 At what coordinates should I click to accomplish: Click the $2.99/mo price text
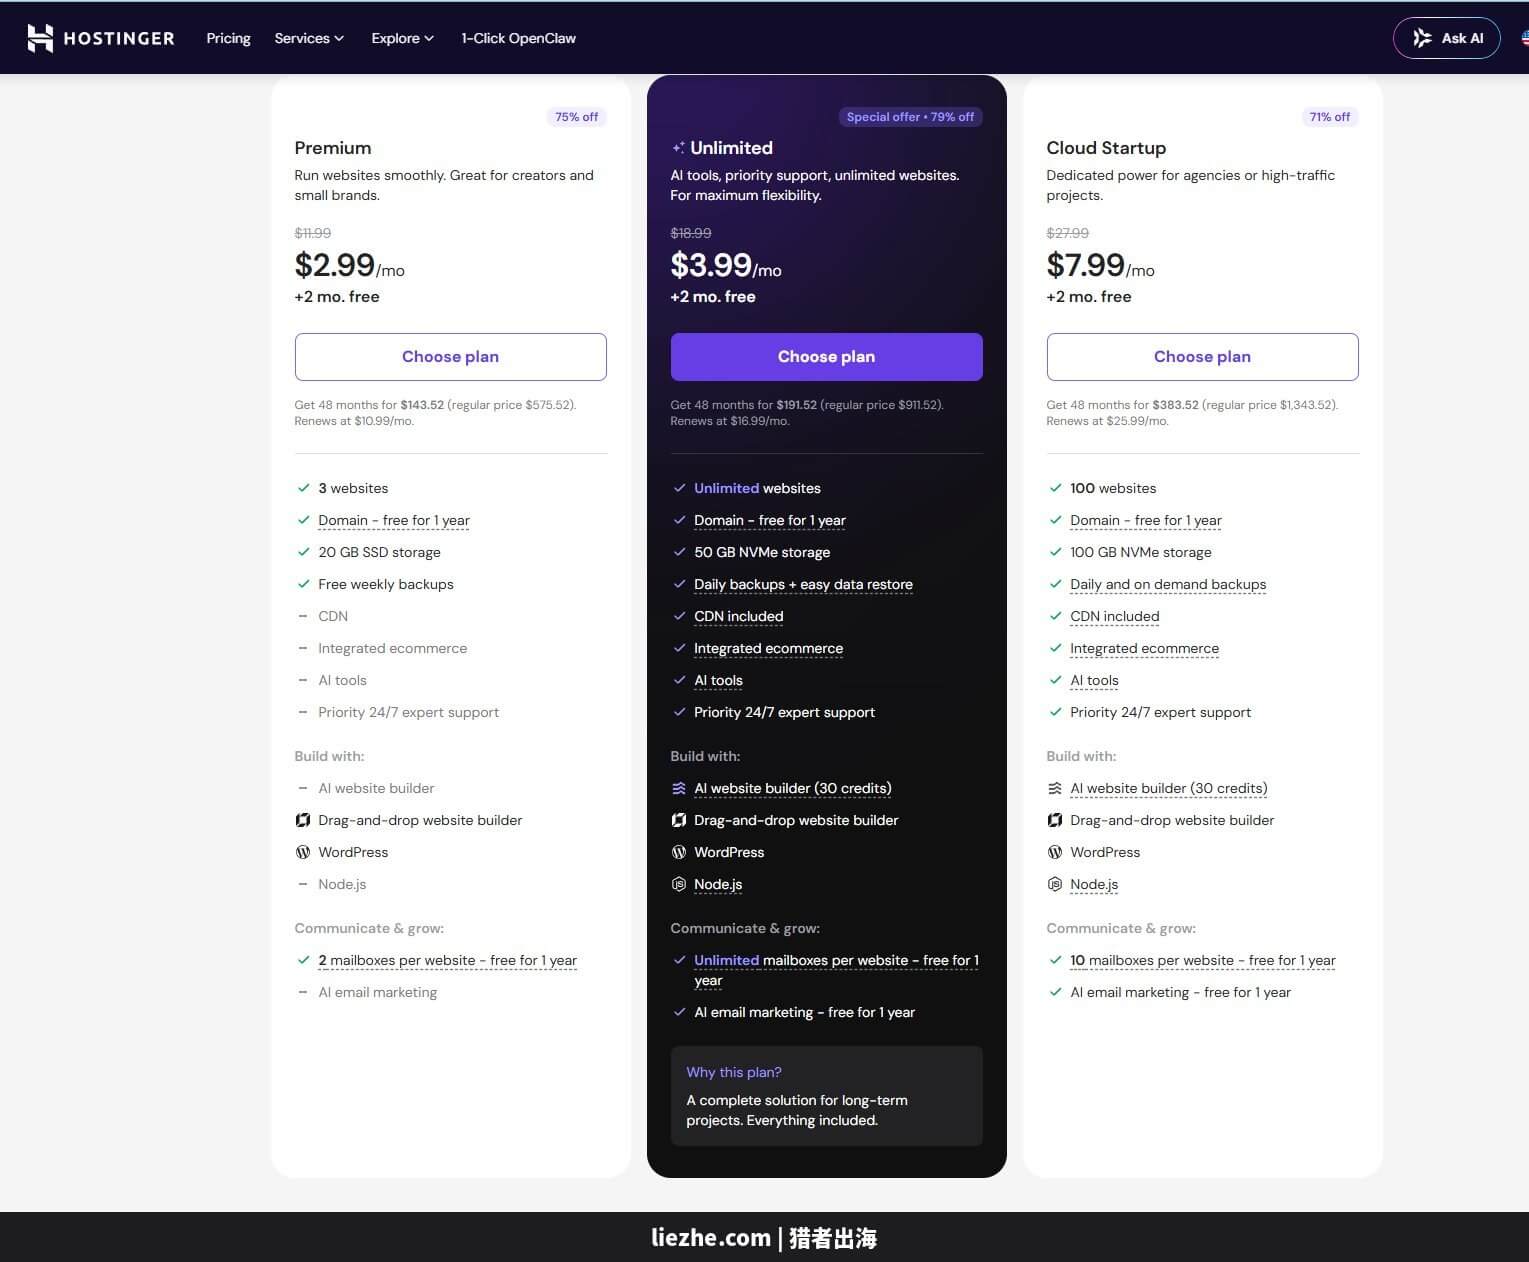349,266
